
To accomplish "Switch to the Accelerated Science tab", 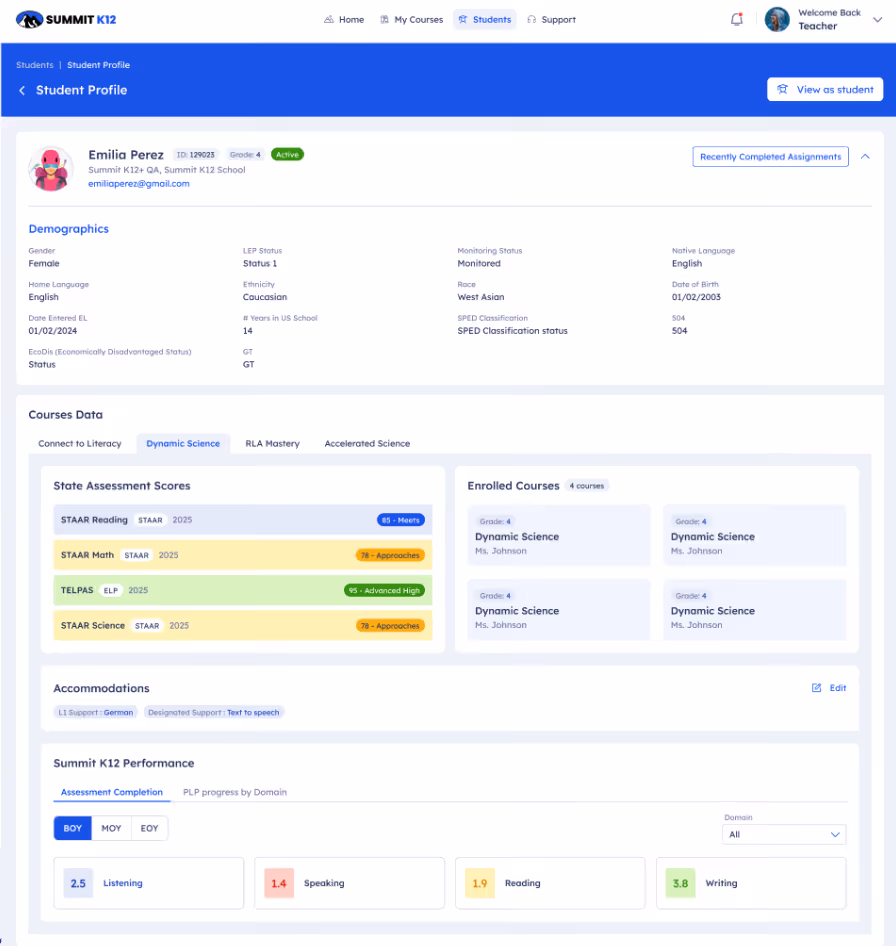I will tap(367, 443).
